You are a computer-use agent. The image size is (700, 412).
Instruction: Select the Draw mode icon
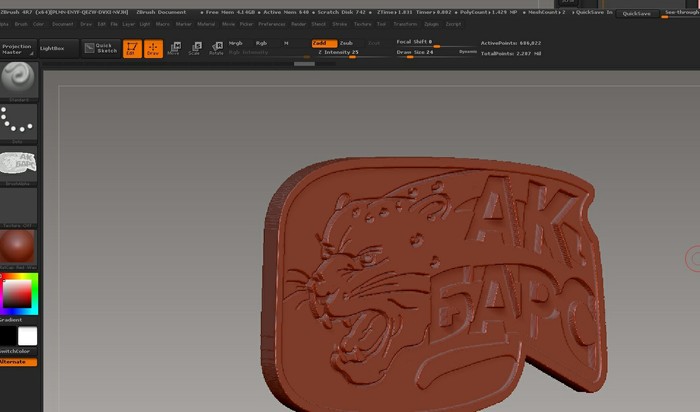pyautogui.click(x=153, y=48)
